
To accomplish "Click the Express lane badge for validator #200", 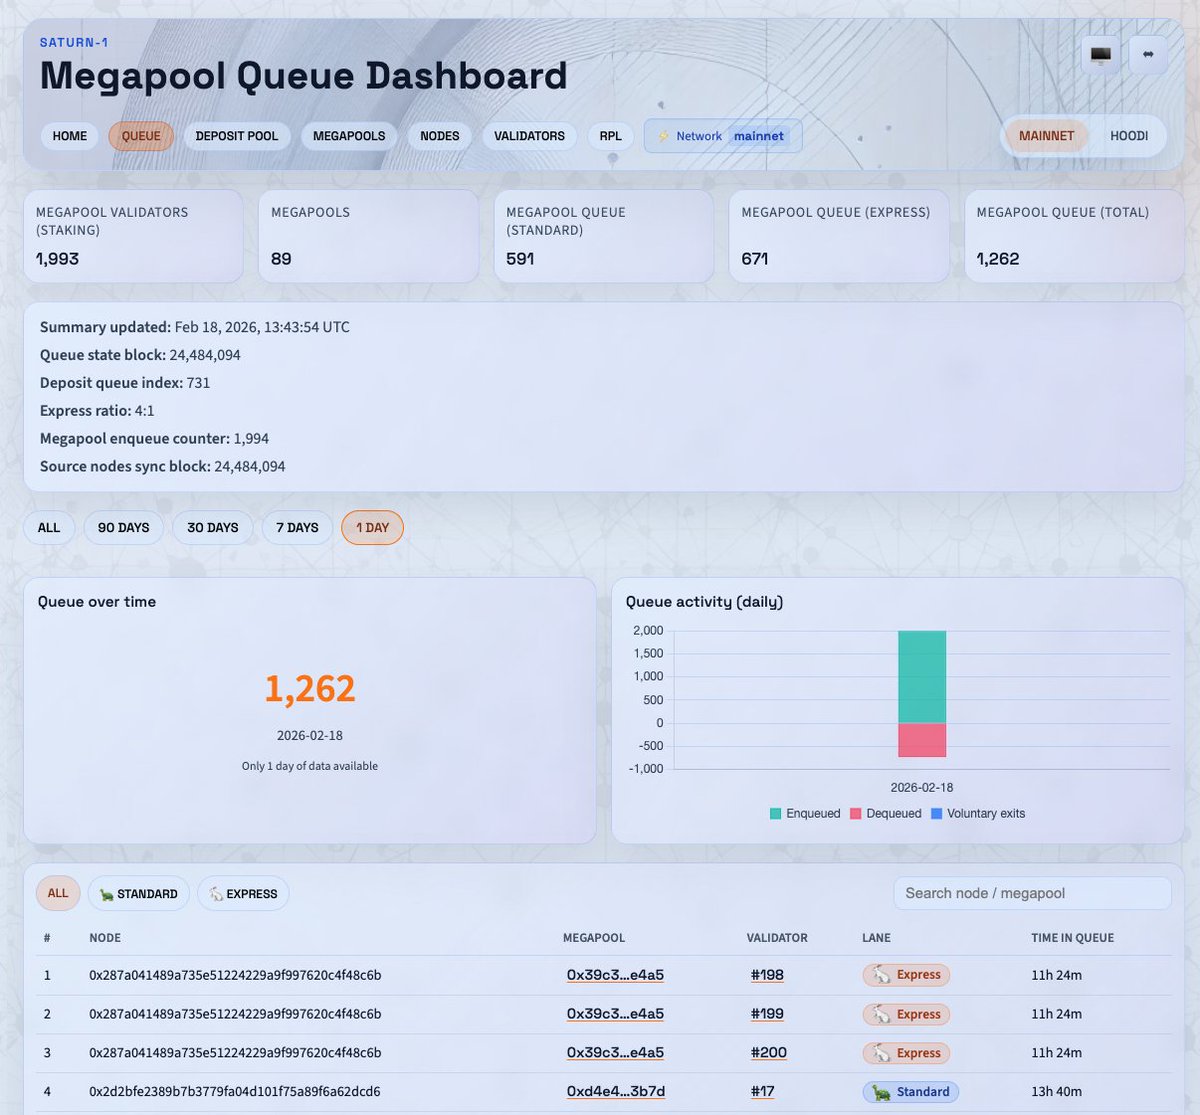I will 906,1053.
